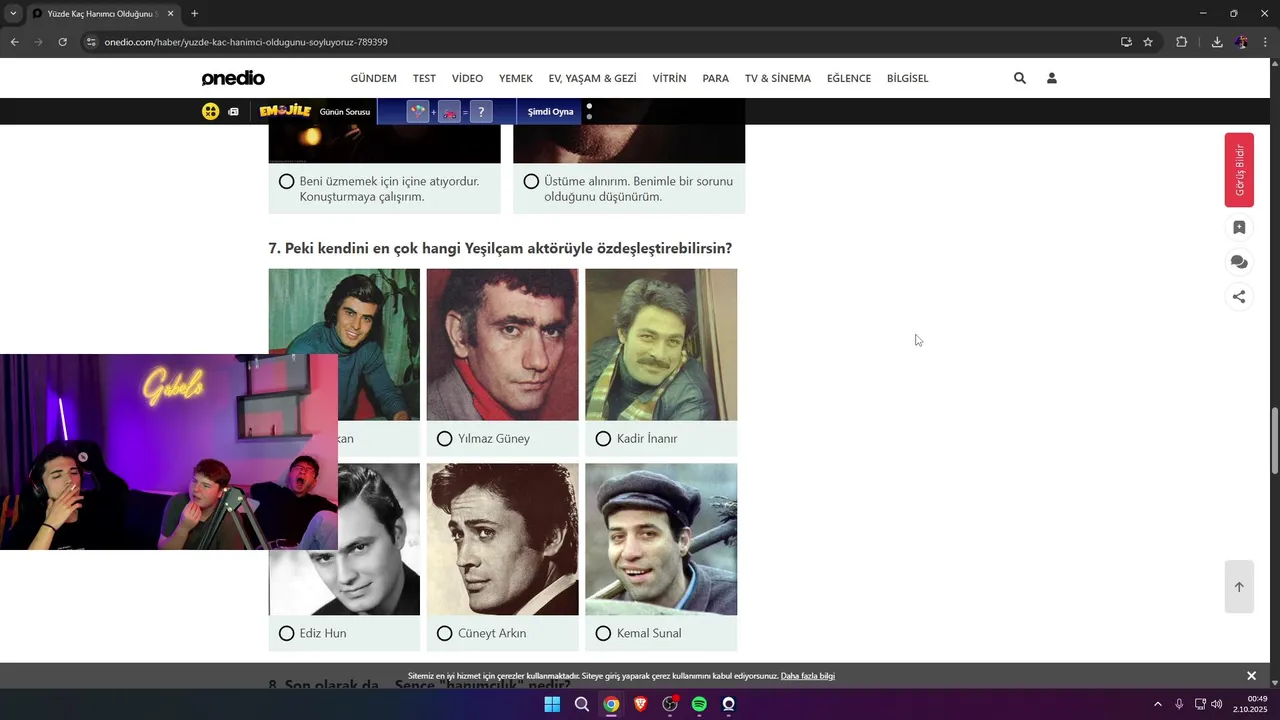
Task: Save page with the bookmark sidebar icon
Action: click(x=1239, y=228)
